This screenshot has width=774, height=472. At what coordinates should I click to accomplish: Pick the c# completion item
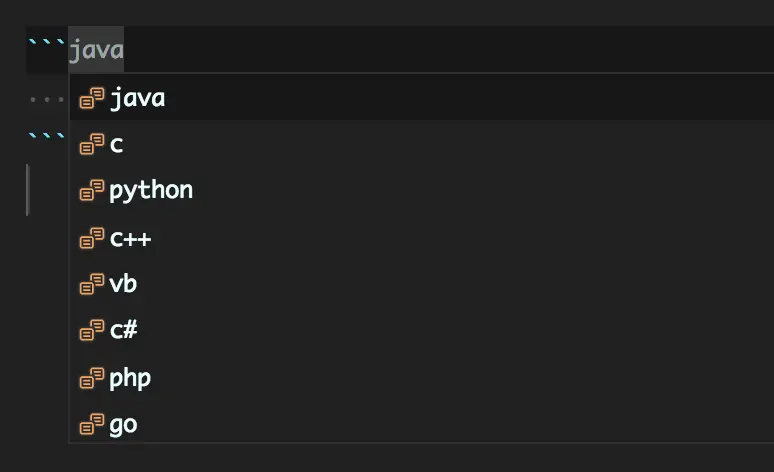coord(422,330)
